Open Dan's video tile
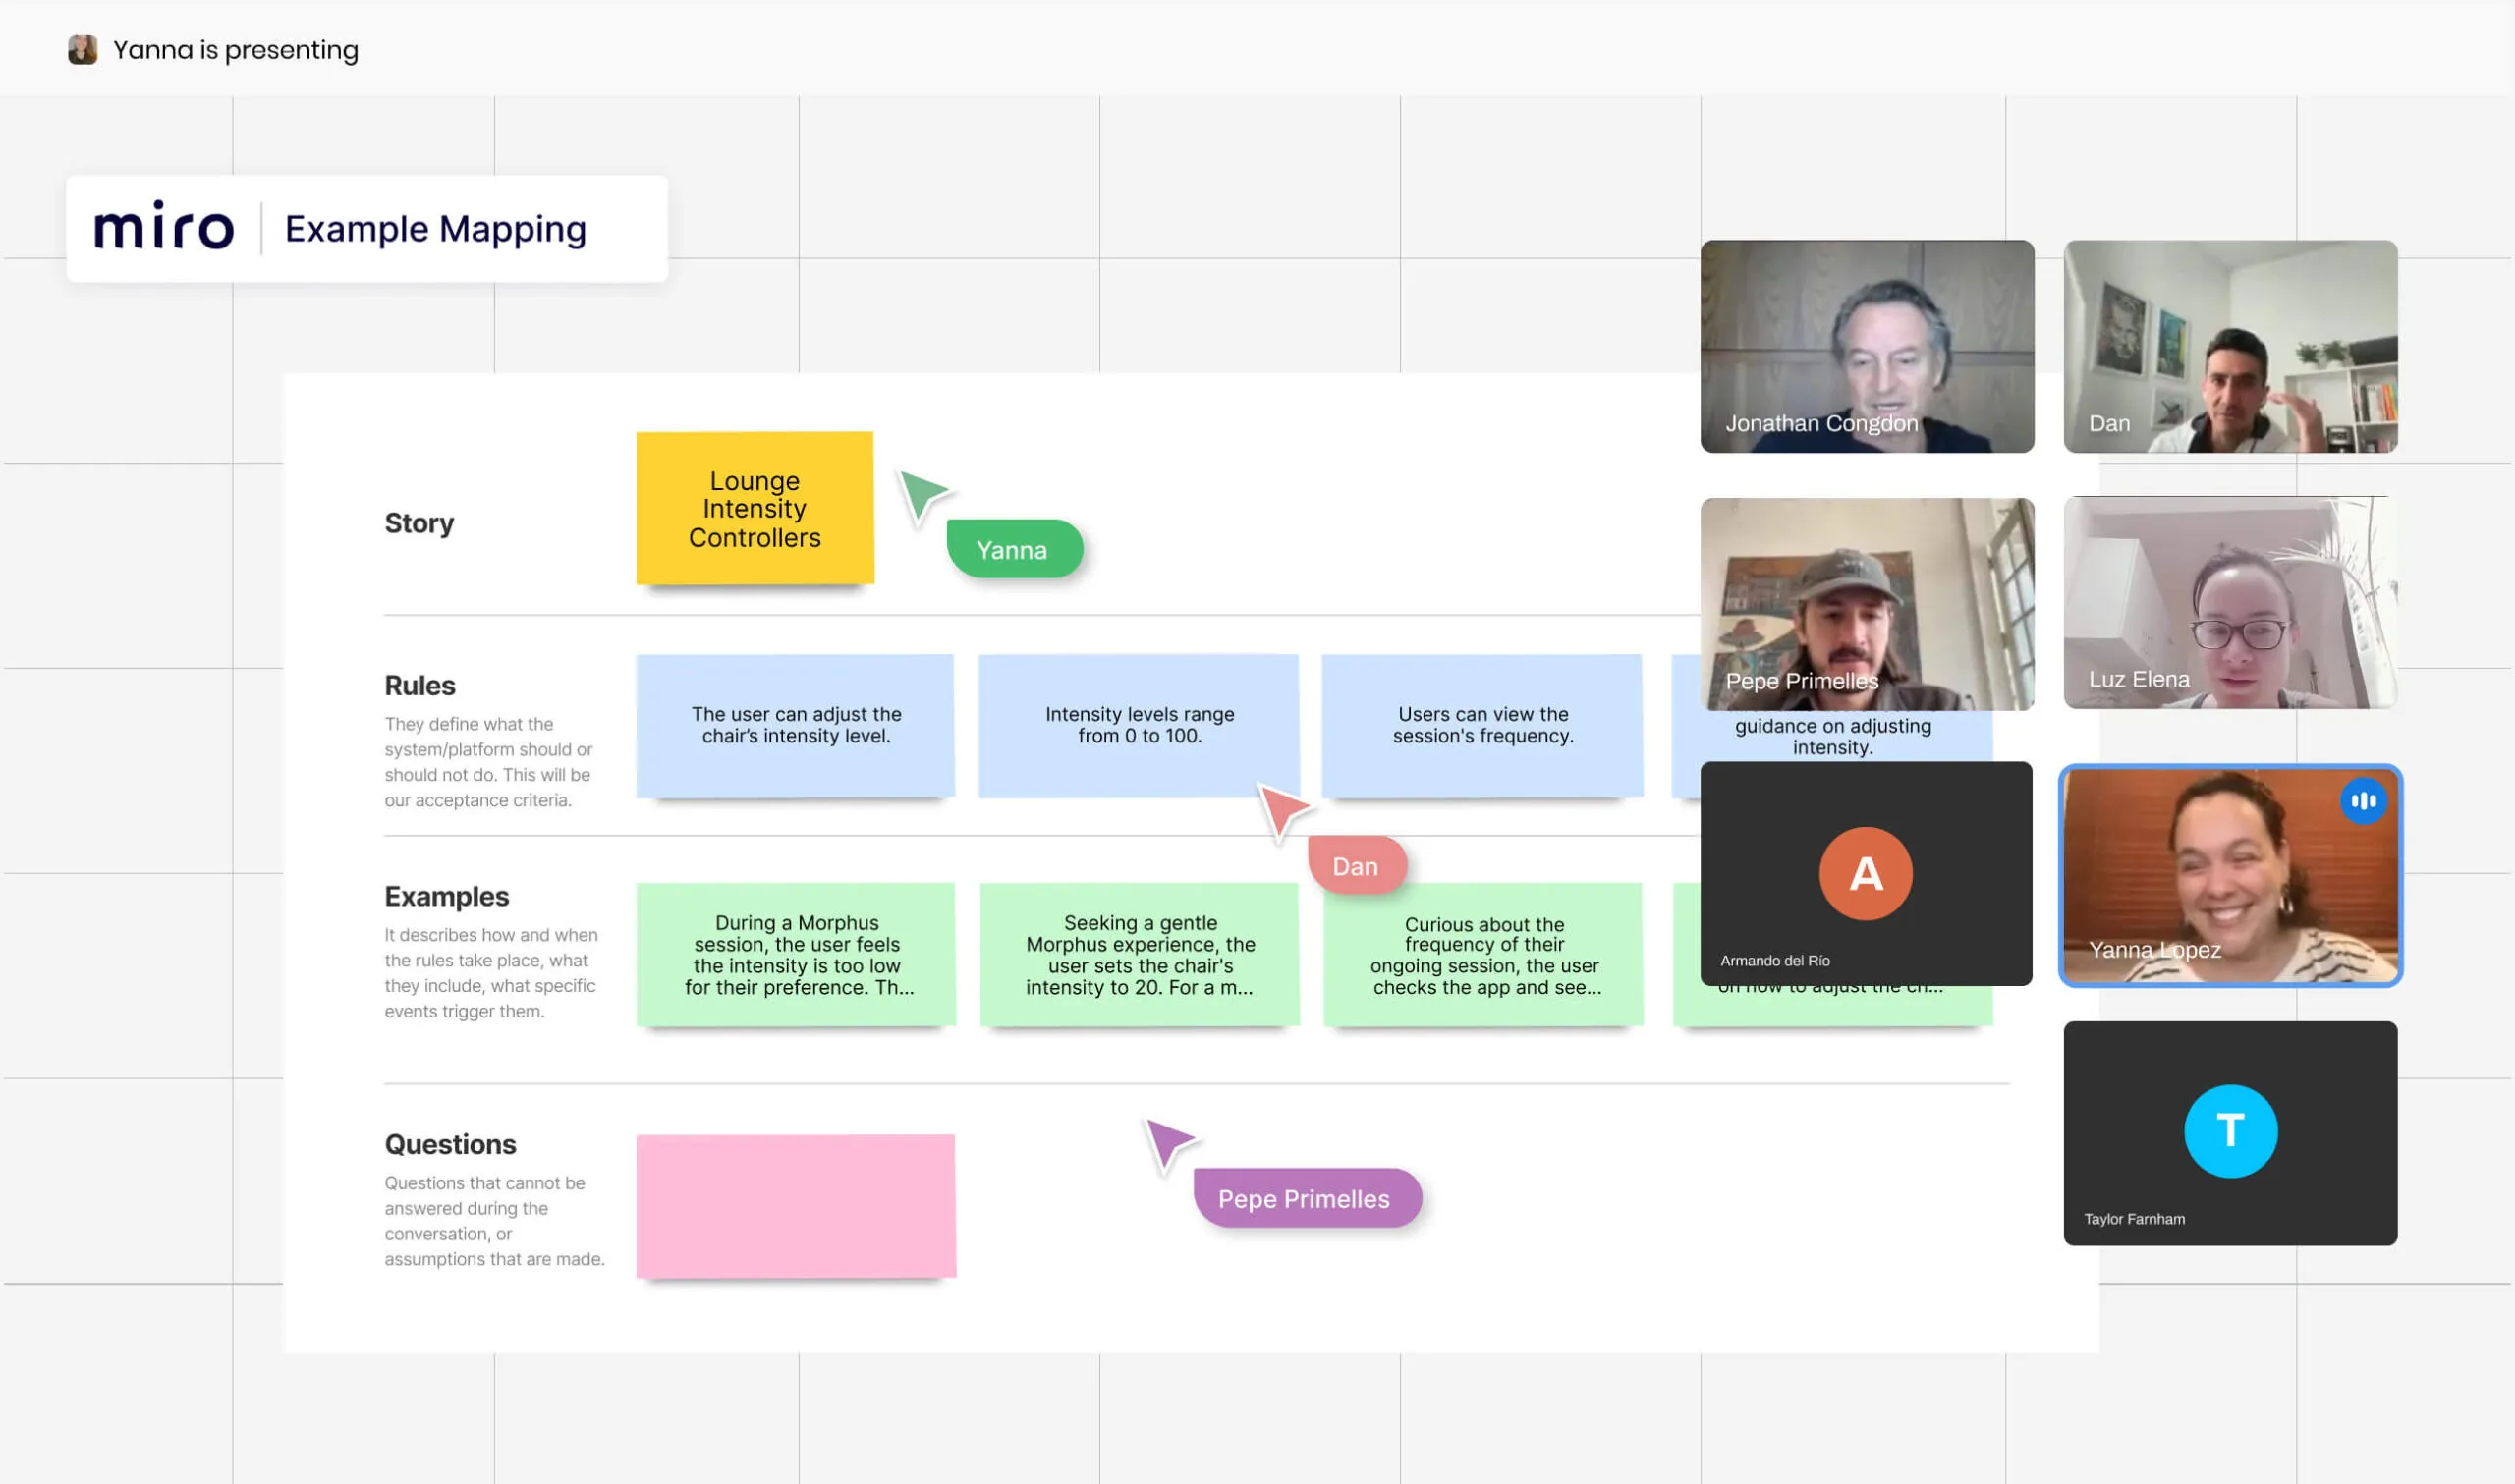 click(x=2230, y=346)
